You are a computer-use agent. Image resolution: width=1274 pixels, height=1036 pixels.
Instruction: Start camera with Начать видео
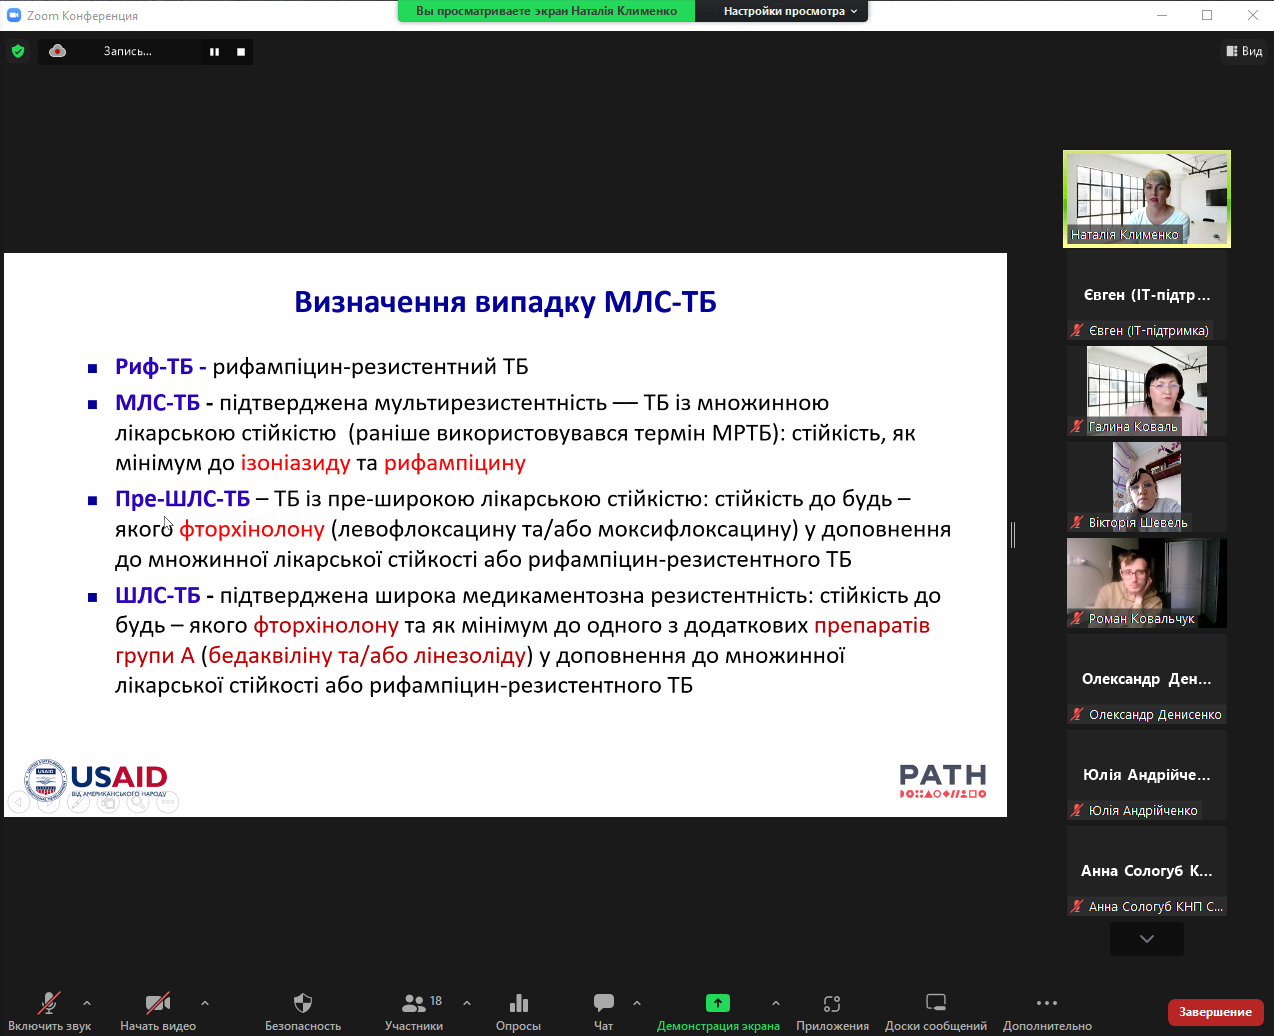[x=157, y=1010]
